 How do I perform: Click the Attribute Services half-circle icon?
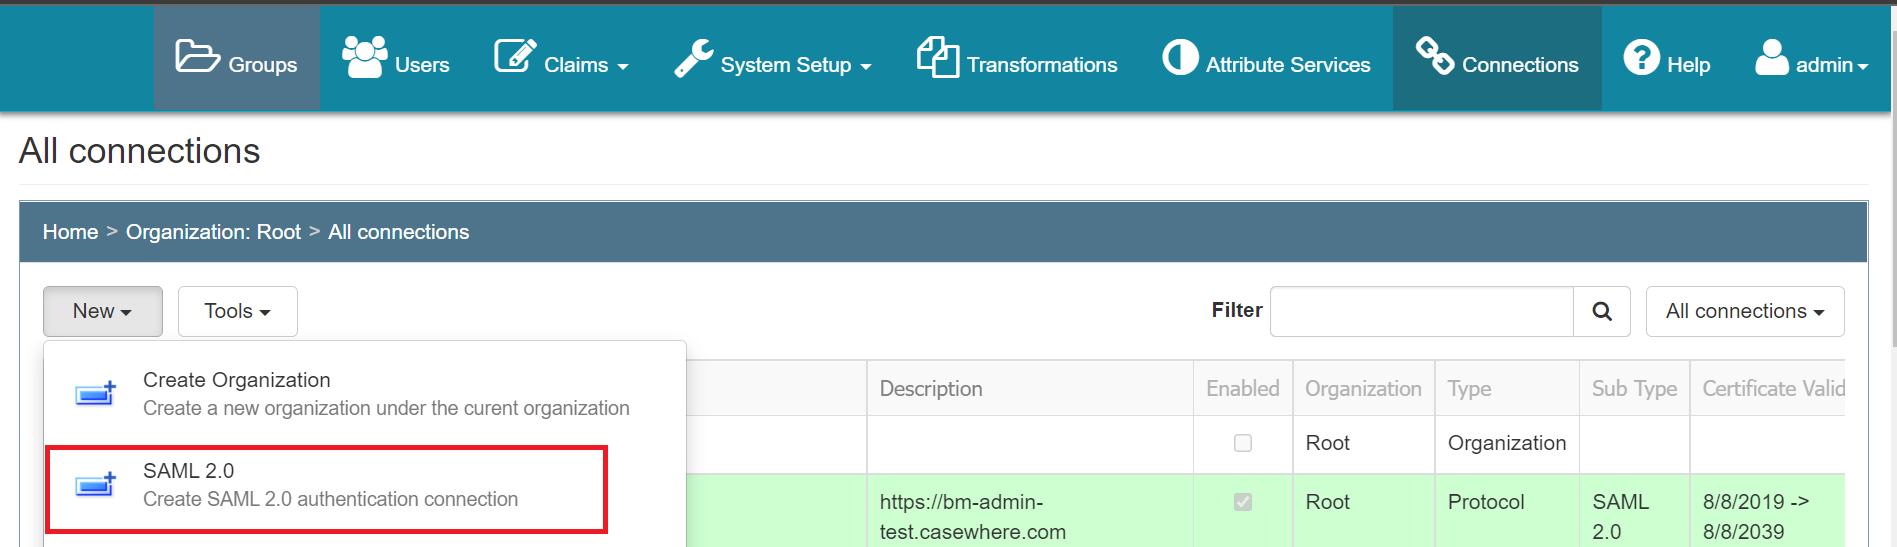(x=1180, y=57)
